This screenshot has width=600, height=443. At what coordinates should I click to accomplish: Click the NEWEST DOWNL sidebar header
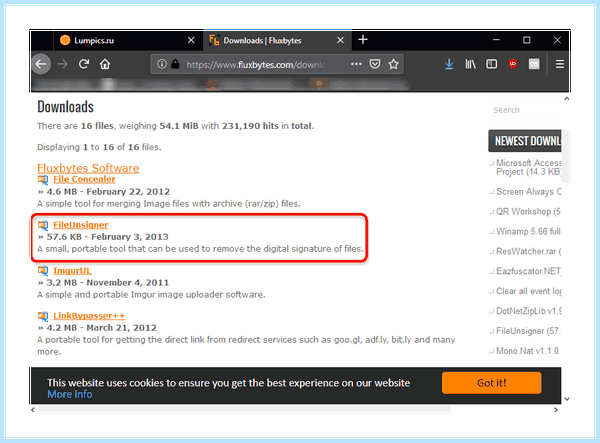(x=525, y=141)
